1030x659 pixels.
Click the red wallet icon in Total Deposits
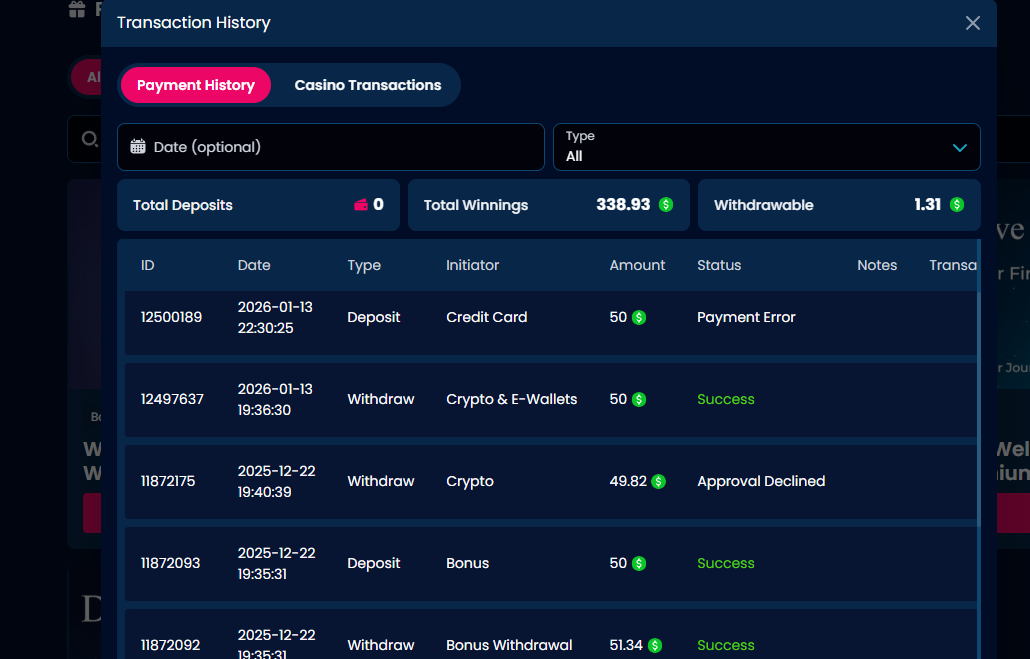pyautogui.click(x=361, y=205)
